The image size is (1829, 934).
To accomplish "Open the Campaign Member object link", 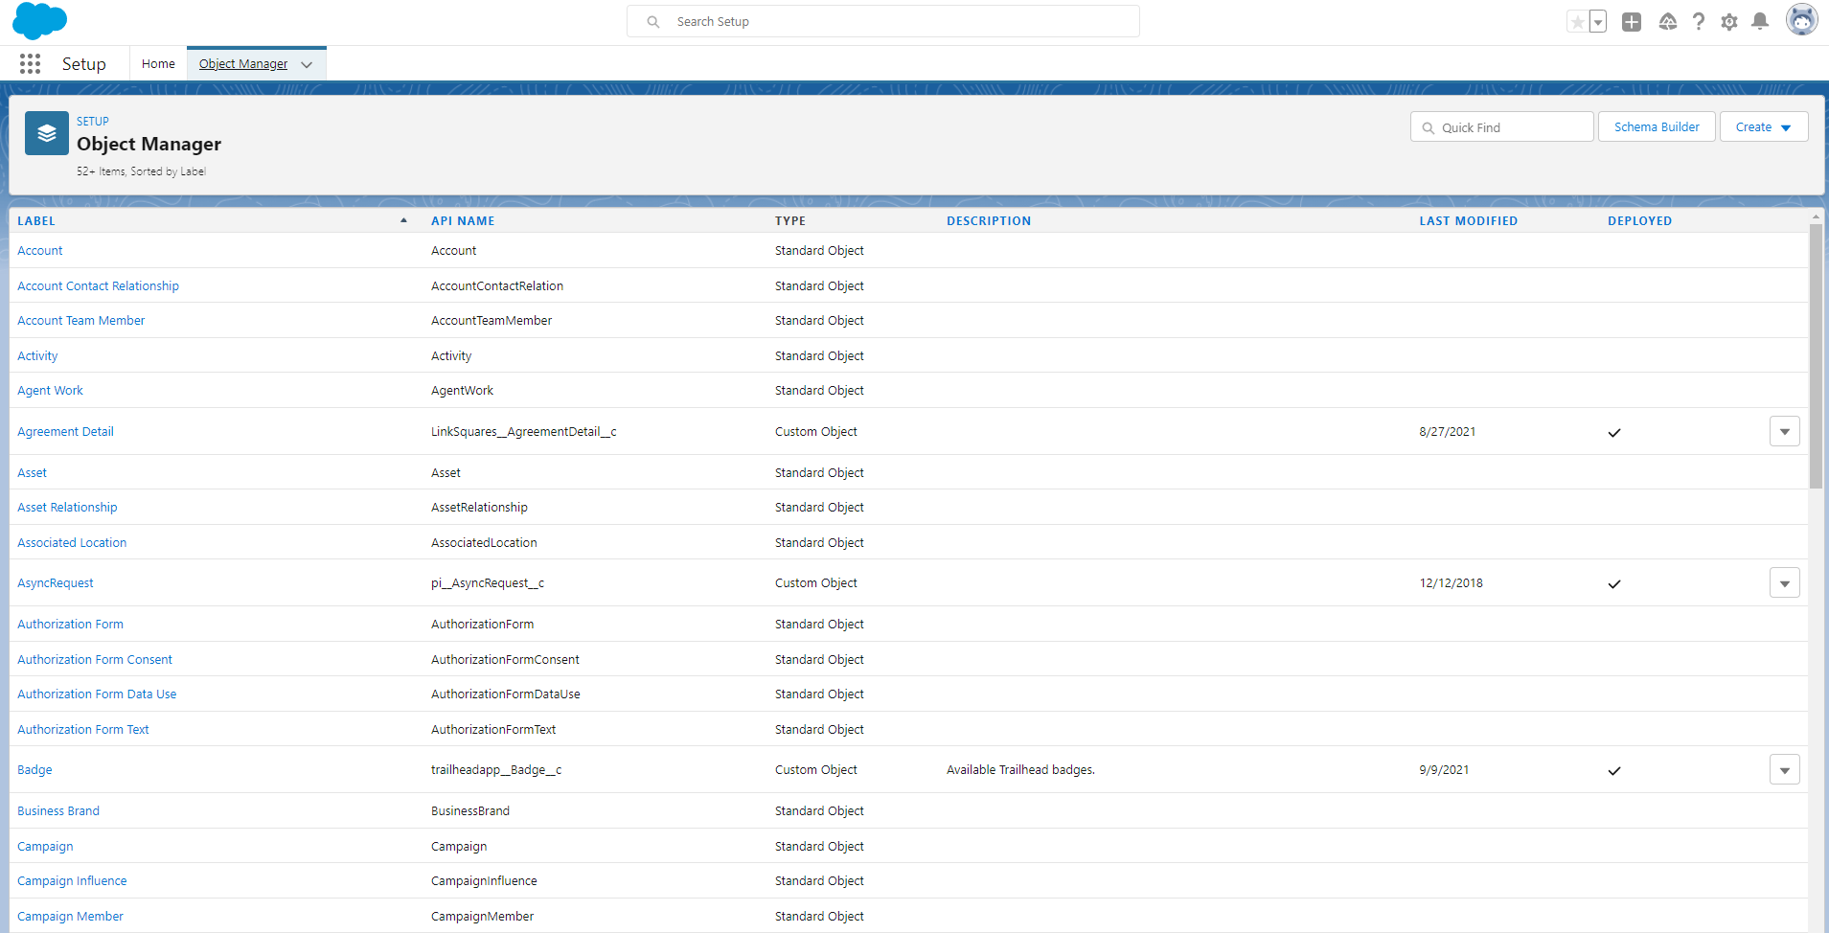I will [x=70, y=917].
